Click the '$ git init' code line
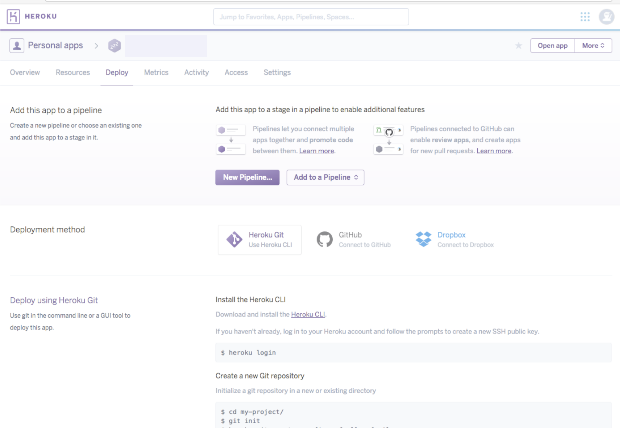This screenshot has height=428, width=620. pyautogui.click(x=240, y=421)
